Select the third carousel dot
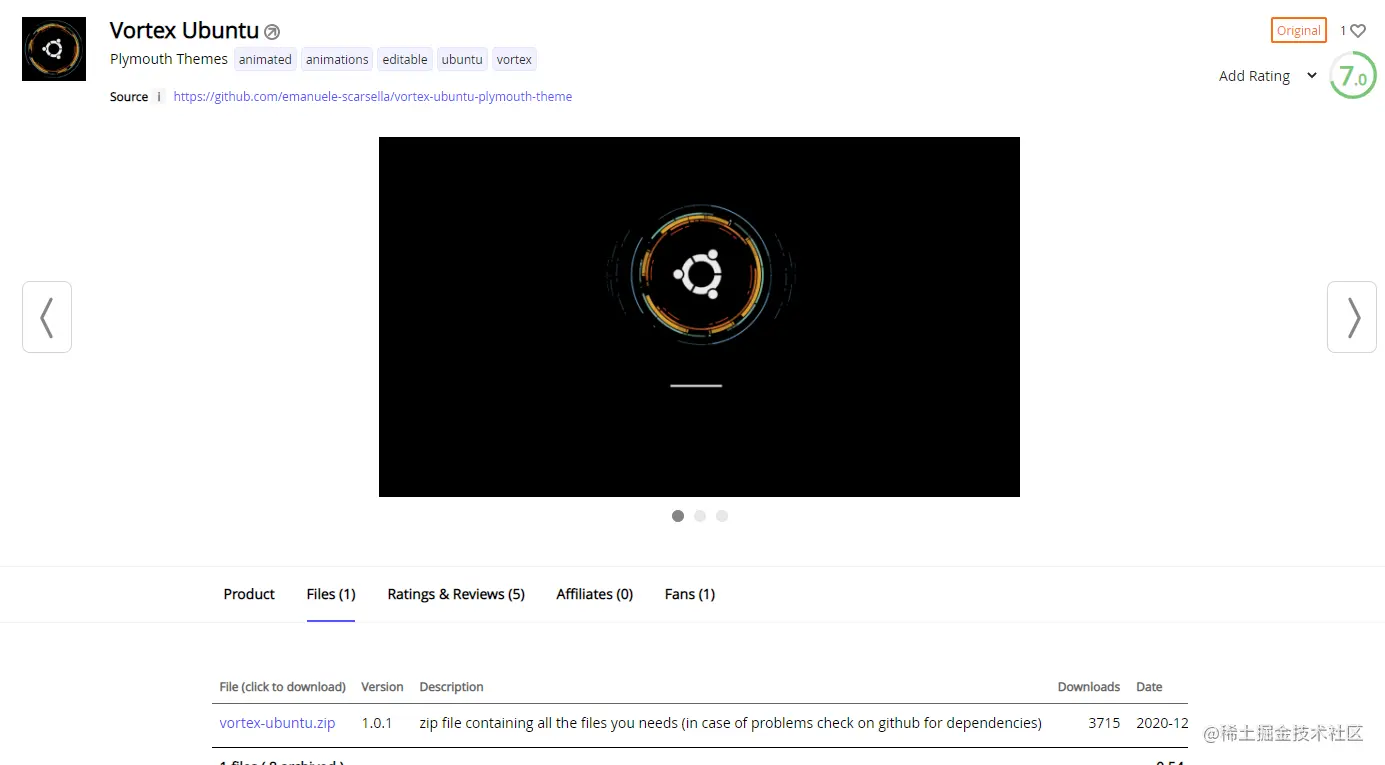The image size is (1385, 765). tap(722, 516)
